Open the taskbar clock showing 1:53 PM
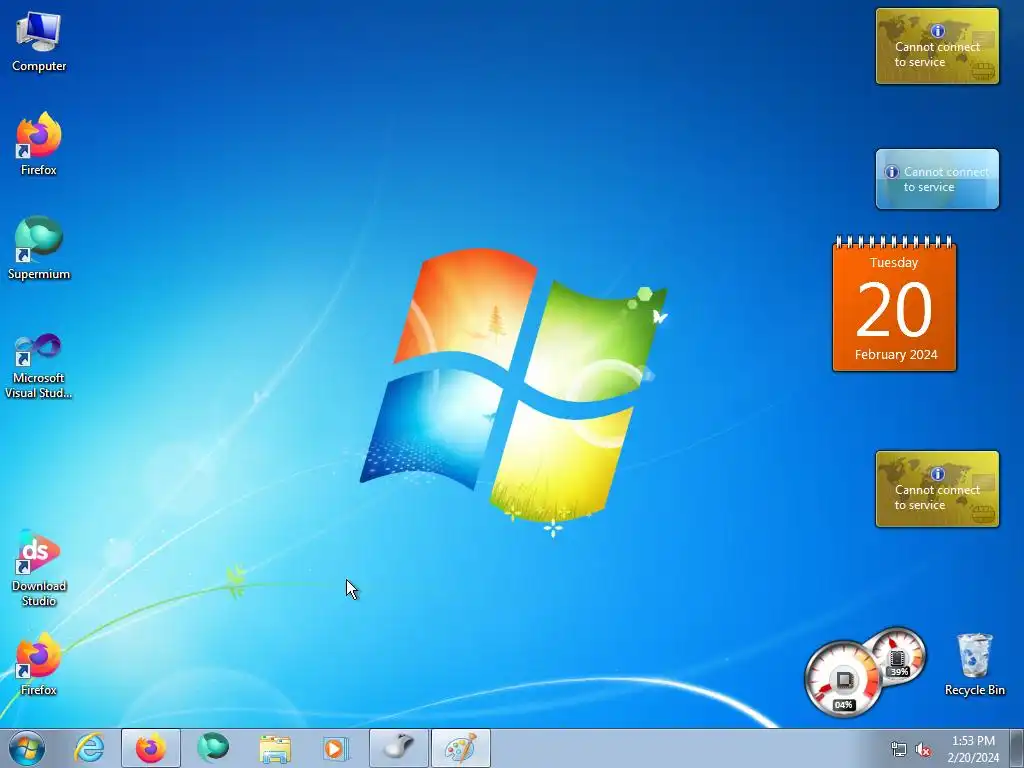The image size is (1024, 768). 973,749
